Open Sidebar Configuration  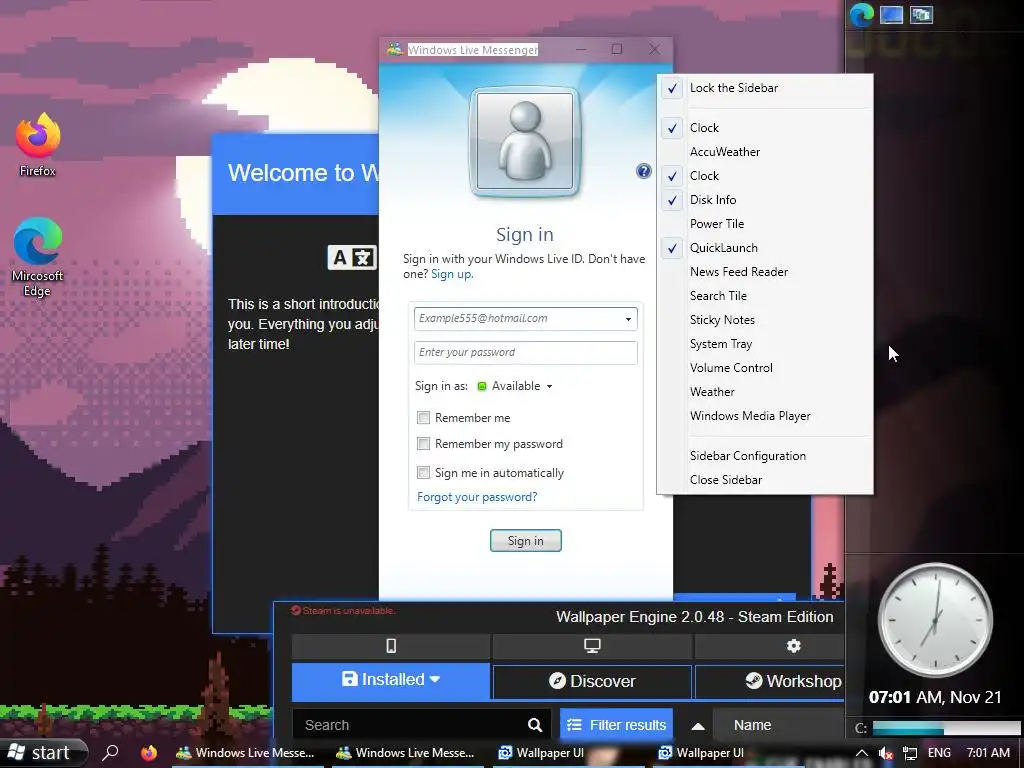(x=765, y=456)
